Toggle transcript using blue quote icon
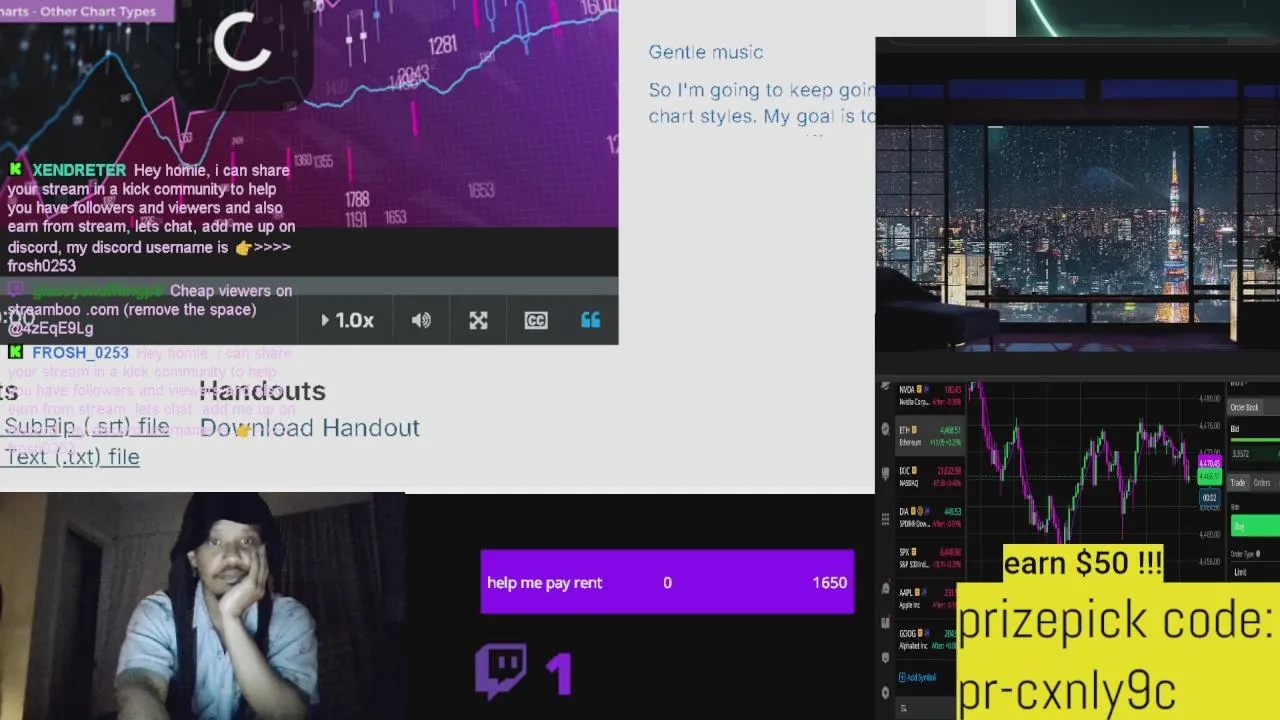1280x720 pixels. tap(591, 320)
